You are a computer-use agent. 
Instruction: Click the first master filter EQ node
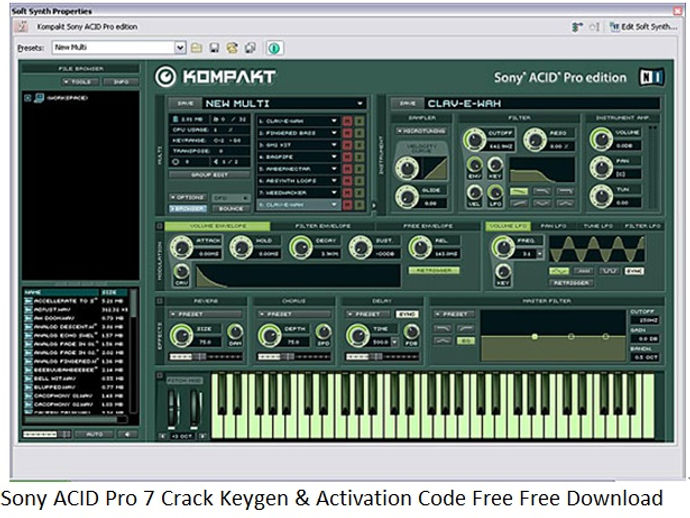pos(534,337)
